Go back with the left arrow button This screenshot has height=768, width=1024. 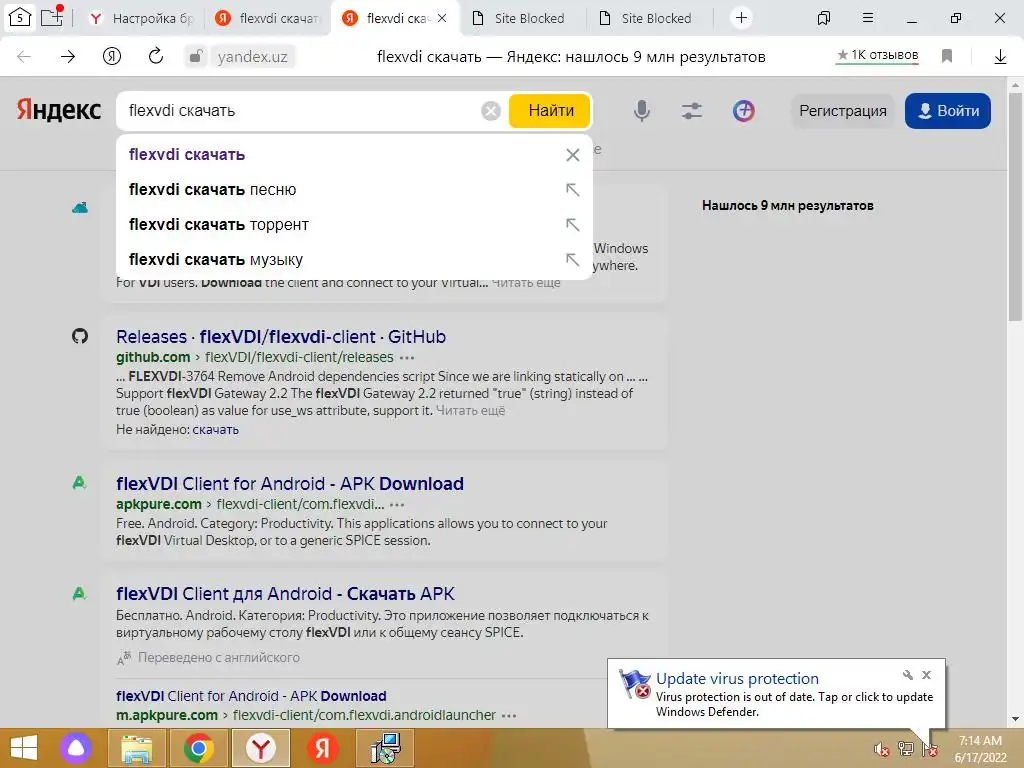pos(24,57)
